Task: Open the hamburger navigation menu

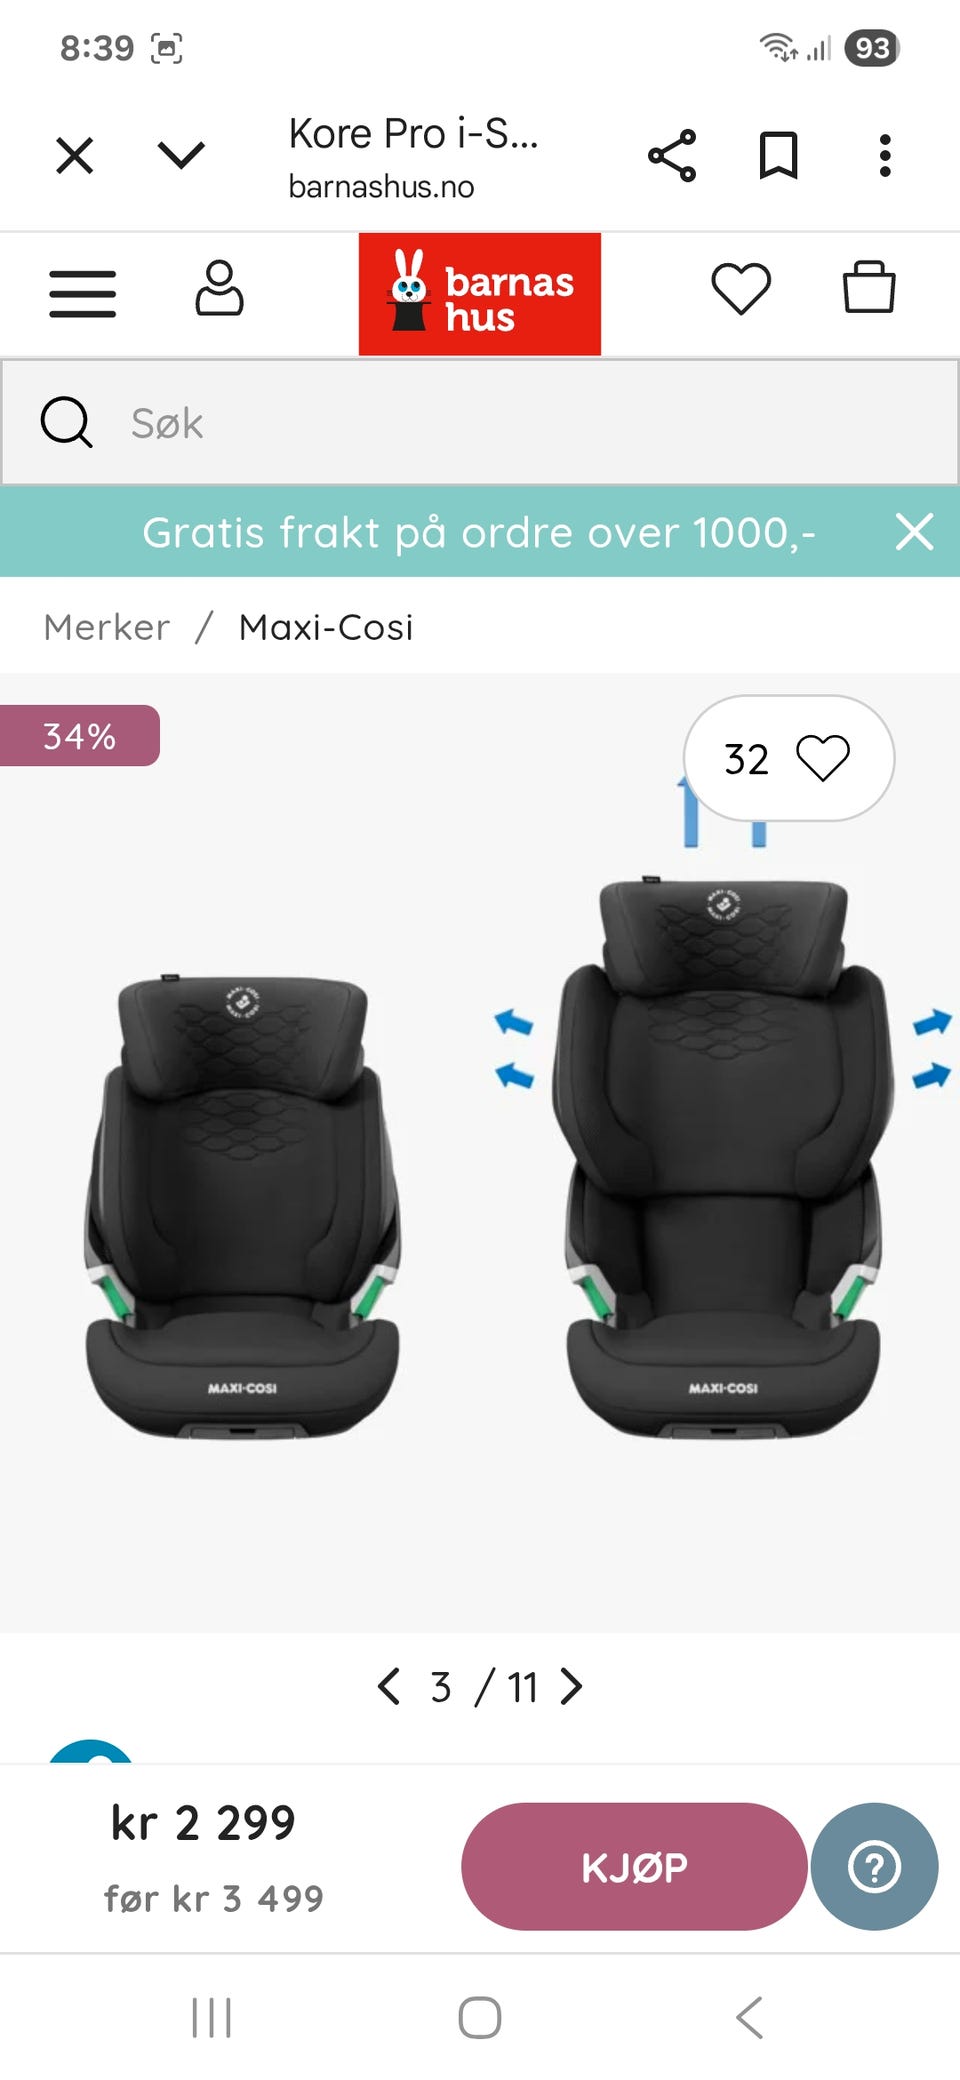Action: pyautogui.click(x=83, y=293)
